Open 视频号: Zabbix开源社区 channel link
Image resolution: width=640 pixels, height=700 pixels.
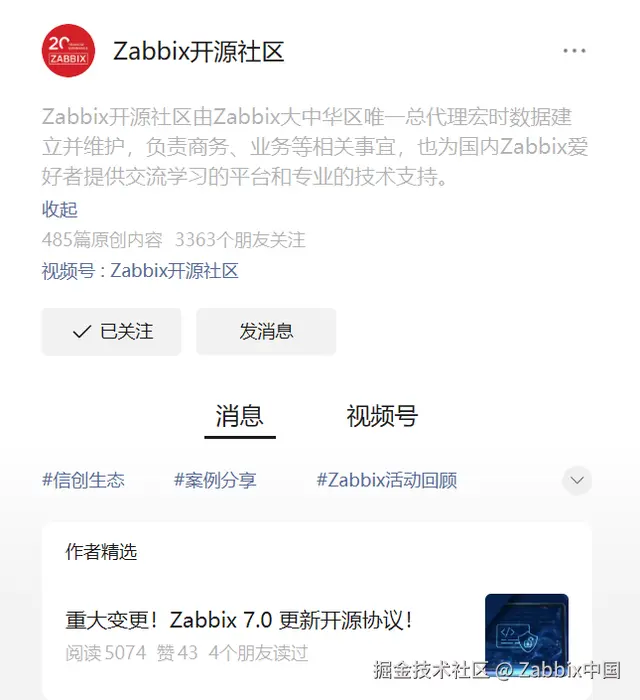140,271
